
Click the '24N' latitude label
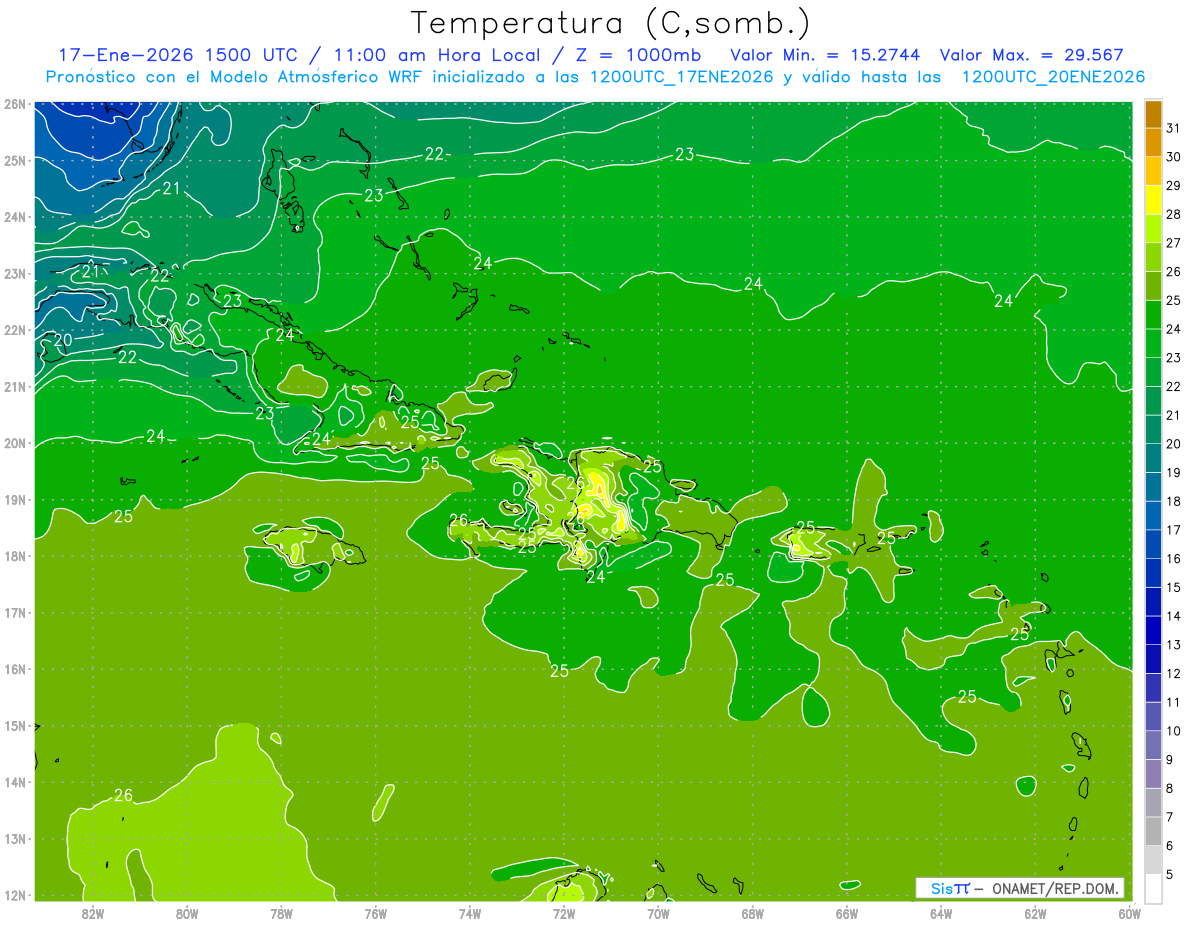tap(15, 217)
